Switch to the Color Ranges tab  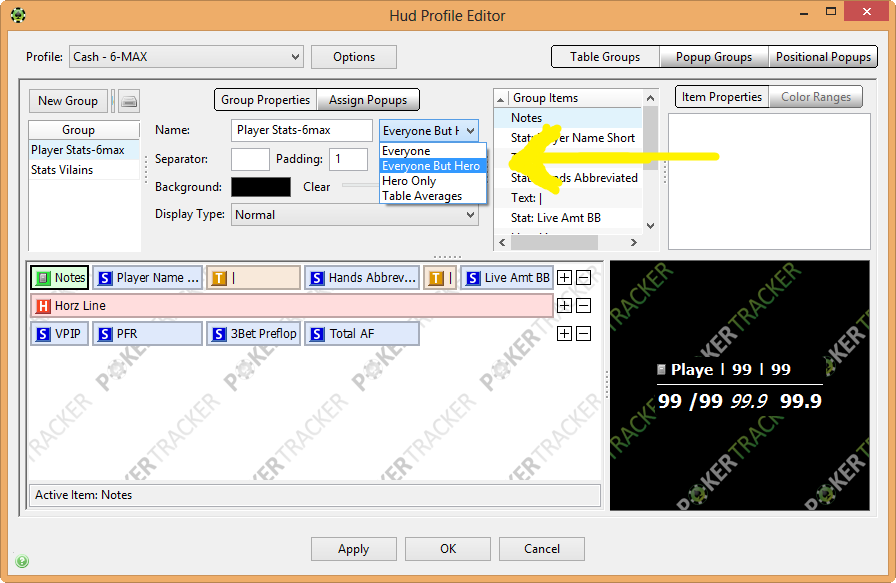click(x=815, y=97)
